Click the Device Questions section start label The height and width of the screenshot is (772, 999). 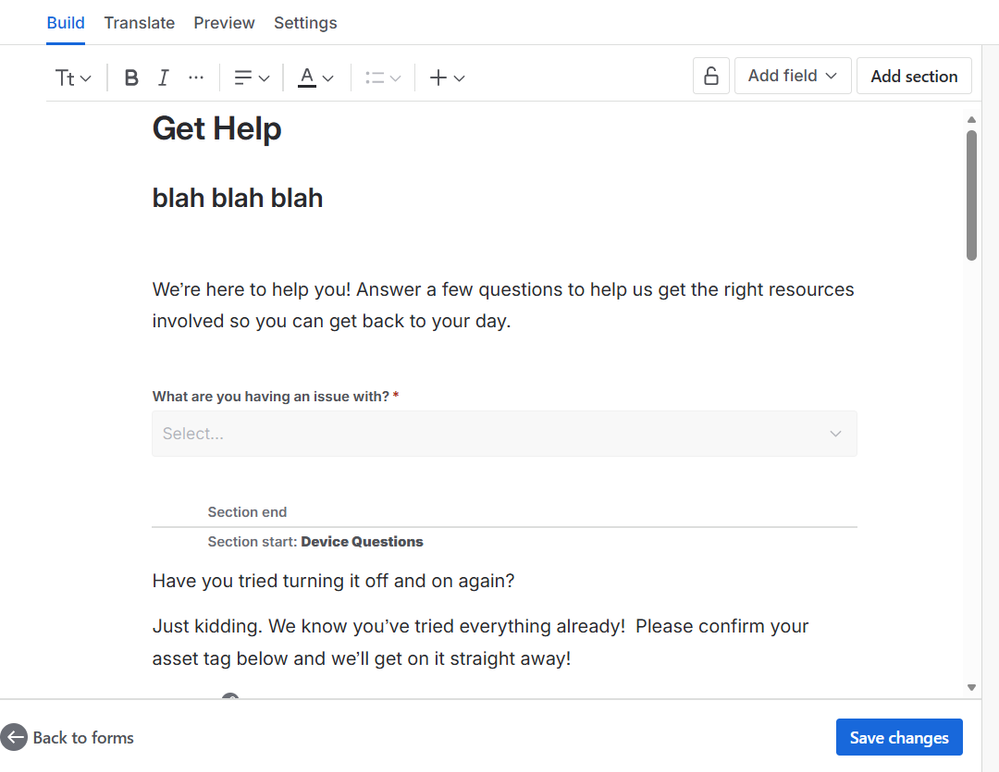(x=315, y=541)
